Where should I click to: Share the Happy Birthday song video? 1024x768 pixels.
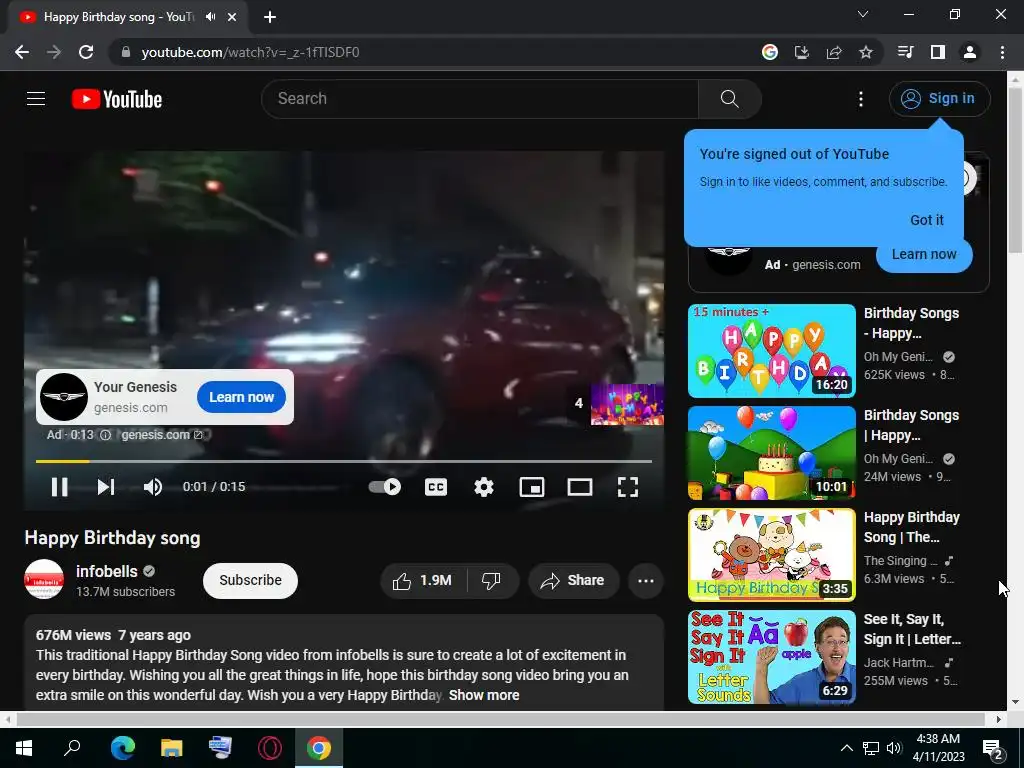(x=573, y=581)
